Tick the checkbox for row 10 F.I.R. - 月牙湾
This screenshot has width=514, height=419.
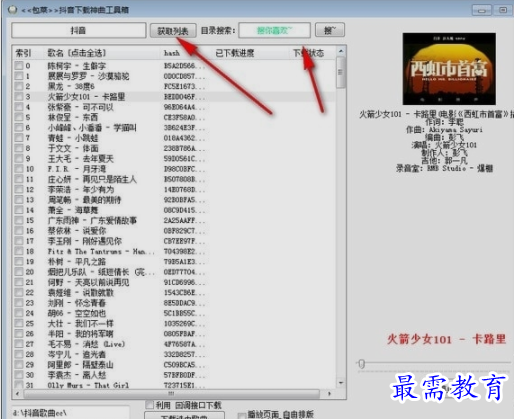pos(19,169)
